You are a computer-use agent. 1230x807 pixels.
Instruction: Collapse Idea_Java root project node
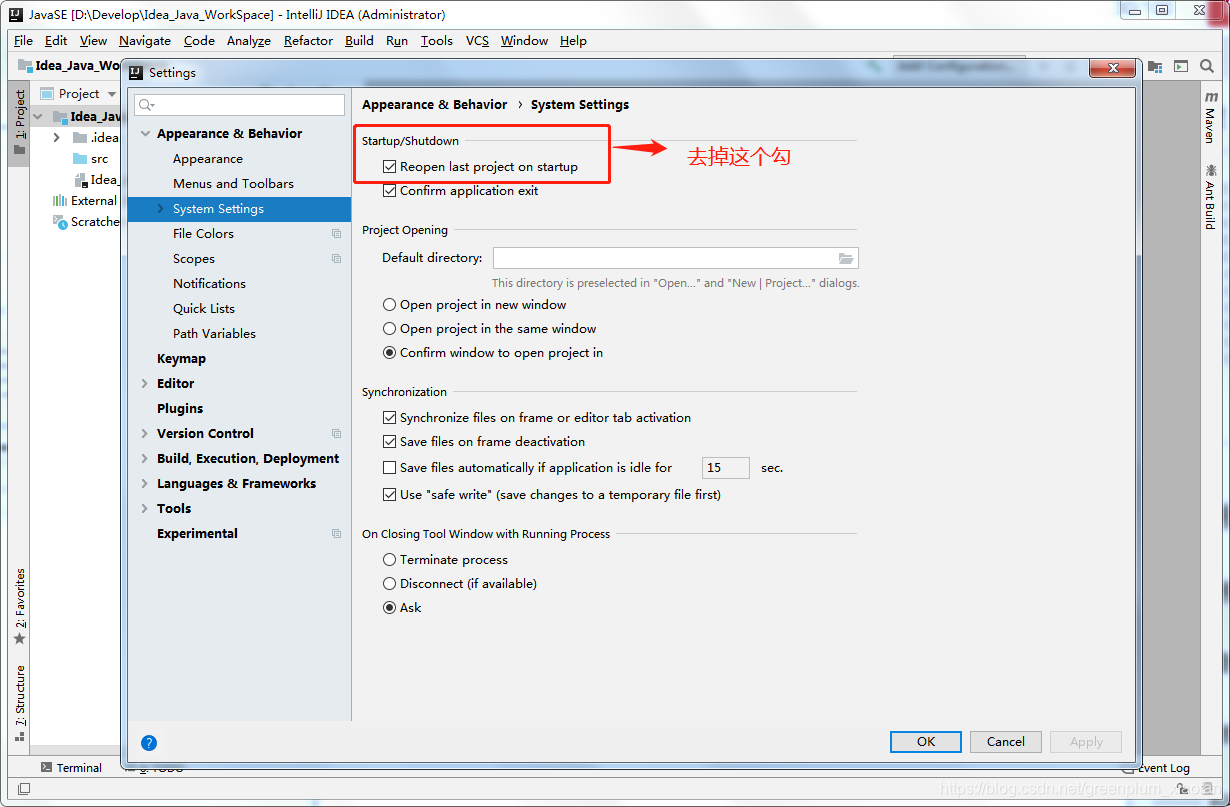coord(38,117)
